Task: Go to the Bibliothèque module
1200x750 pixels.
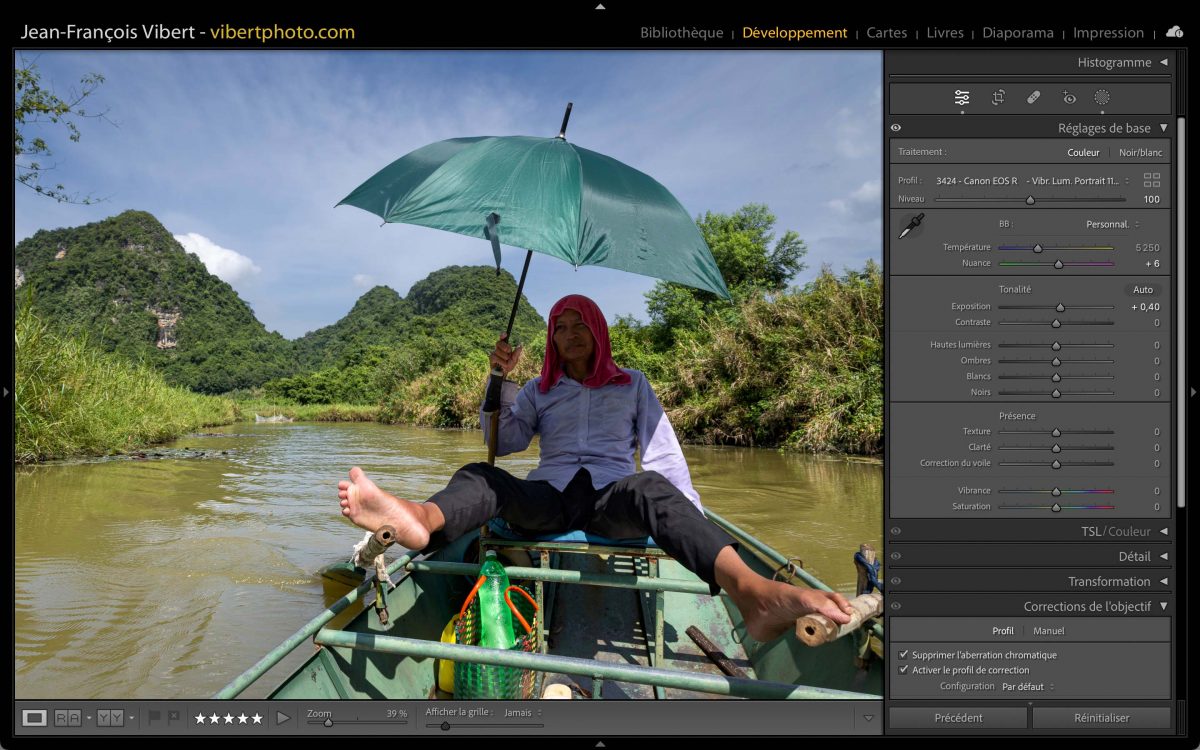Action: 681,32
